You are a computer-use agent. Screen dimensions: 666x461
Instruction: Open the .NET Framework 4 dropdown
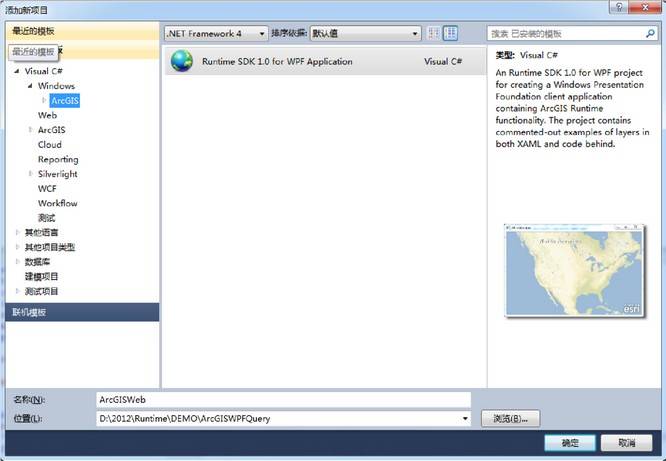pos(216,33)
